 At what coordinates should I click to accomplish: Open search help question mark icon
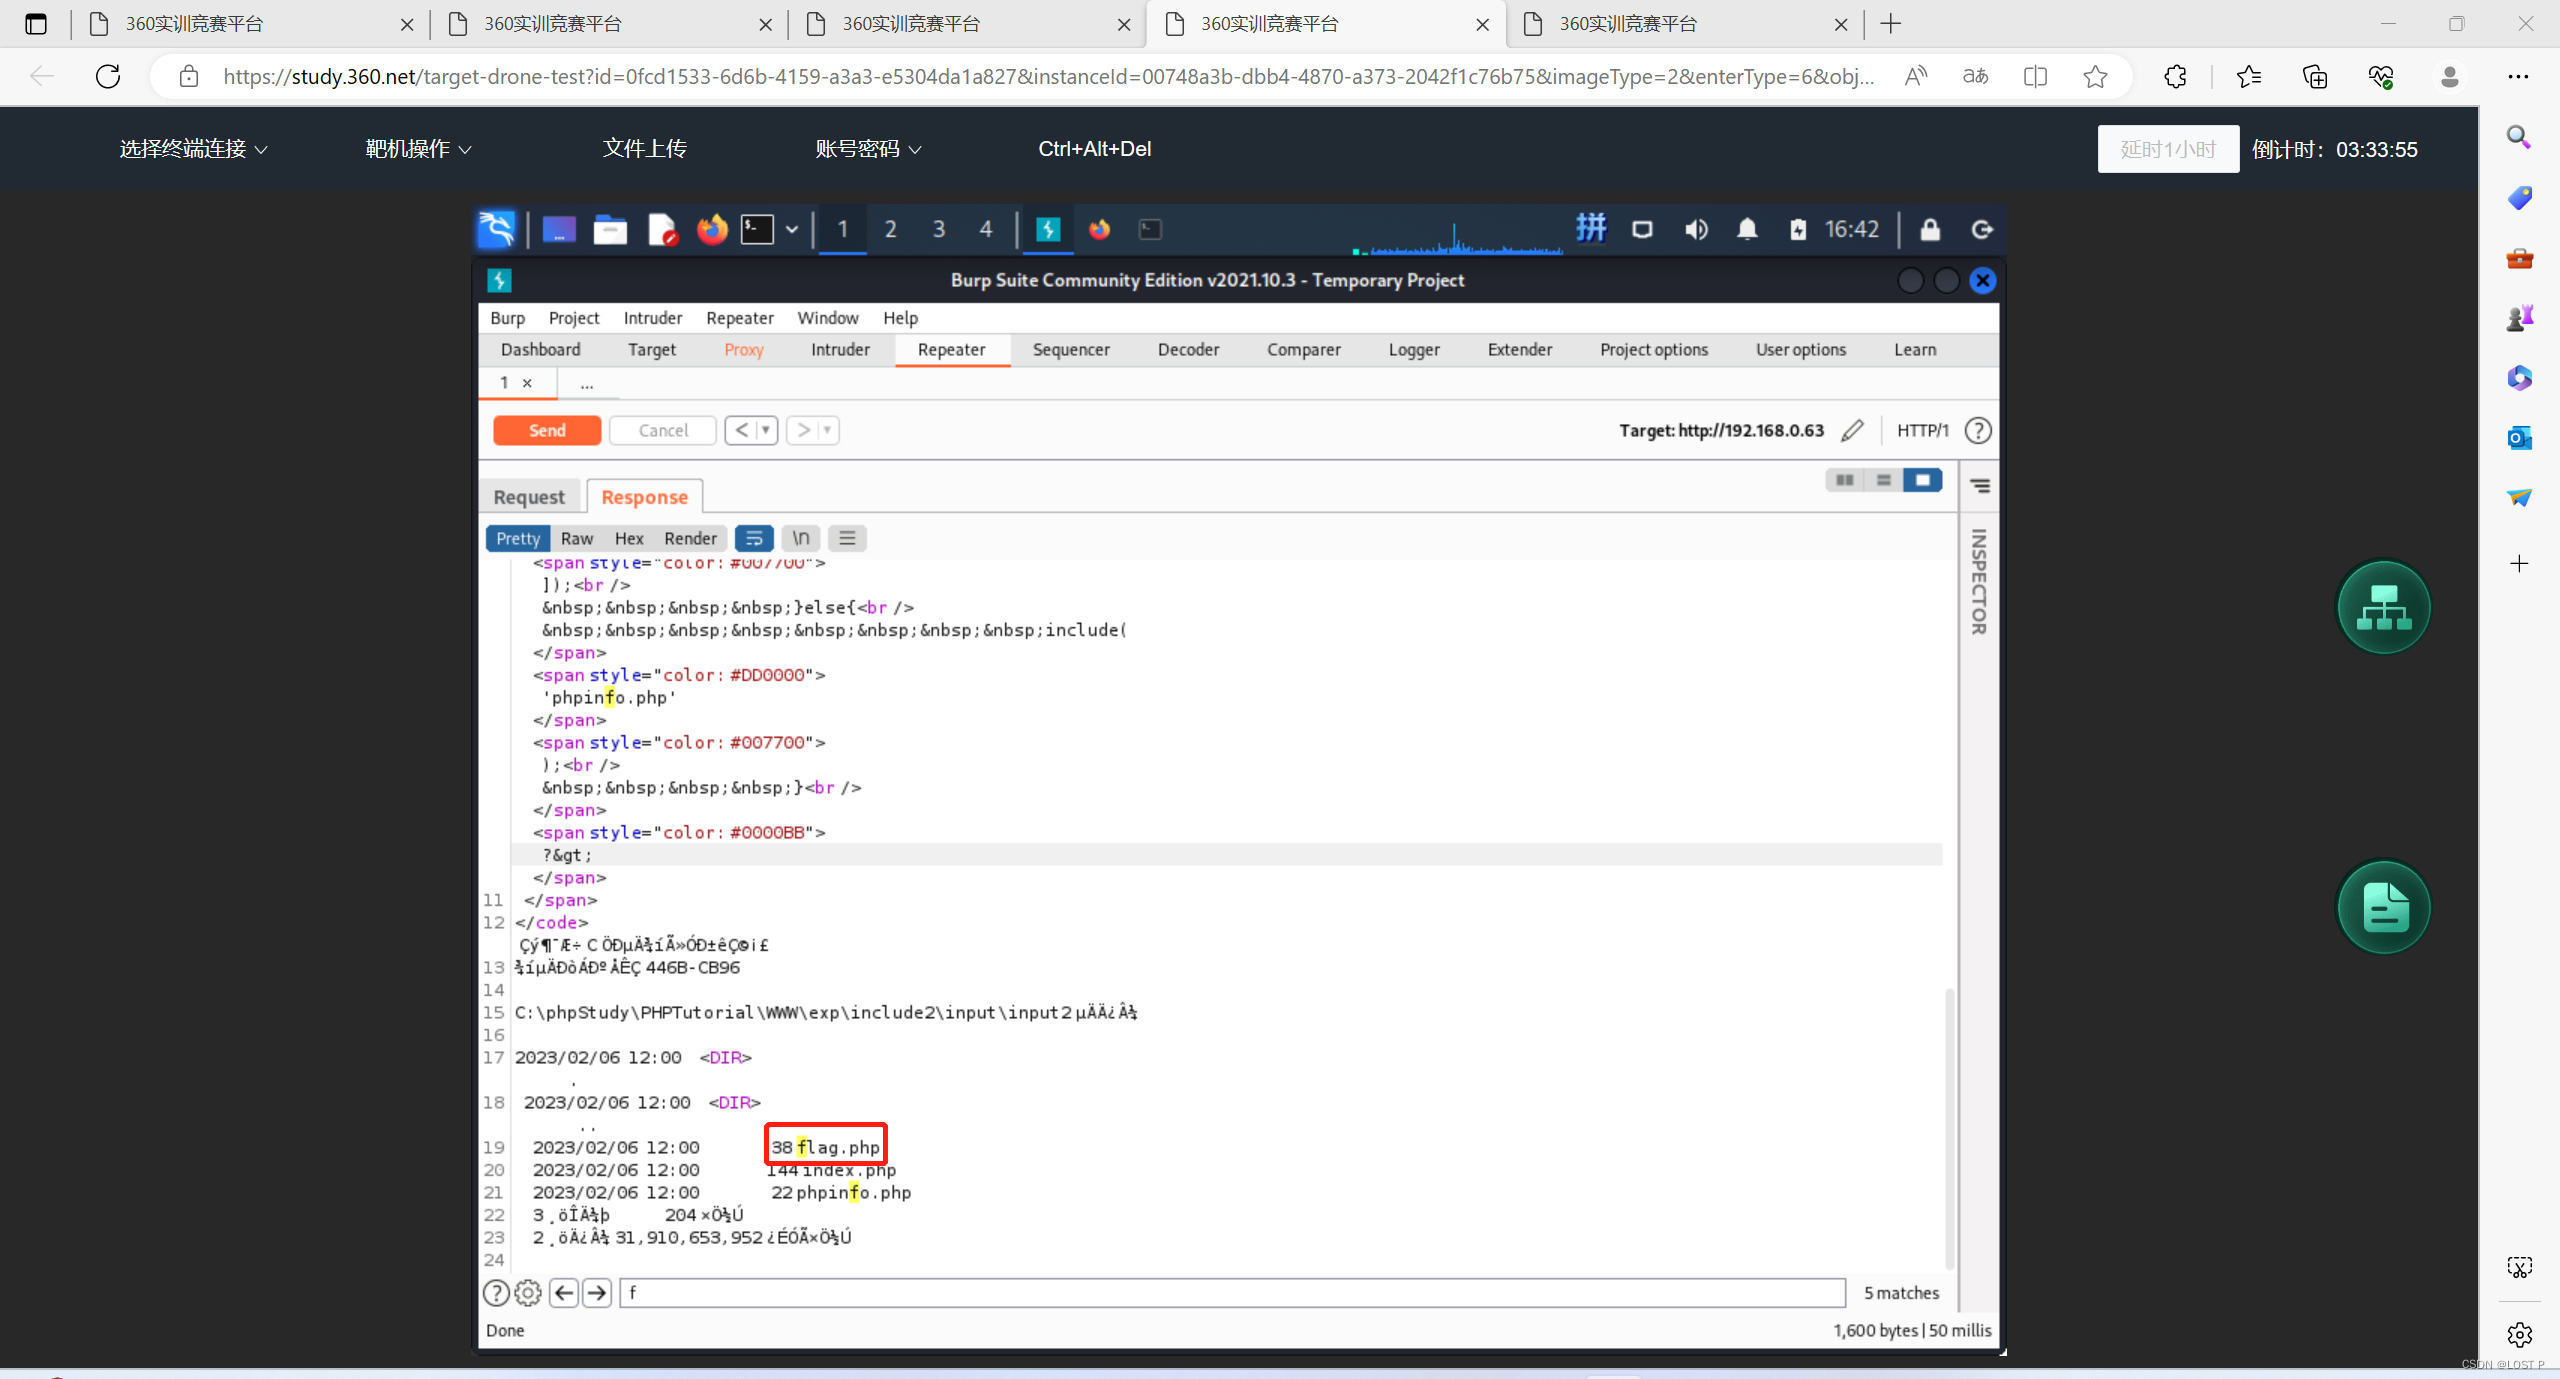[496, 1293]
